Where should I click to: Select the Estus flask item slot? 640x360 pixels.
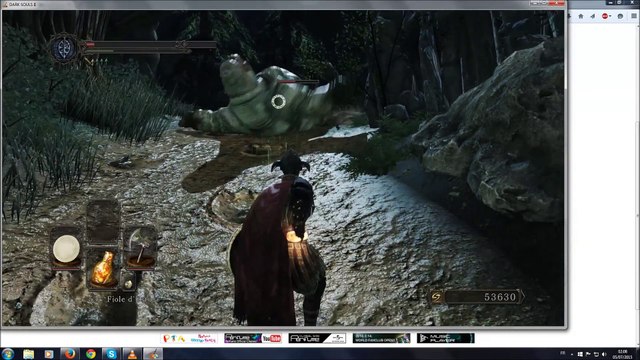tap(102, 268)
